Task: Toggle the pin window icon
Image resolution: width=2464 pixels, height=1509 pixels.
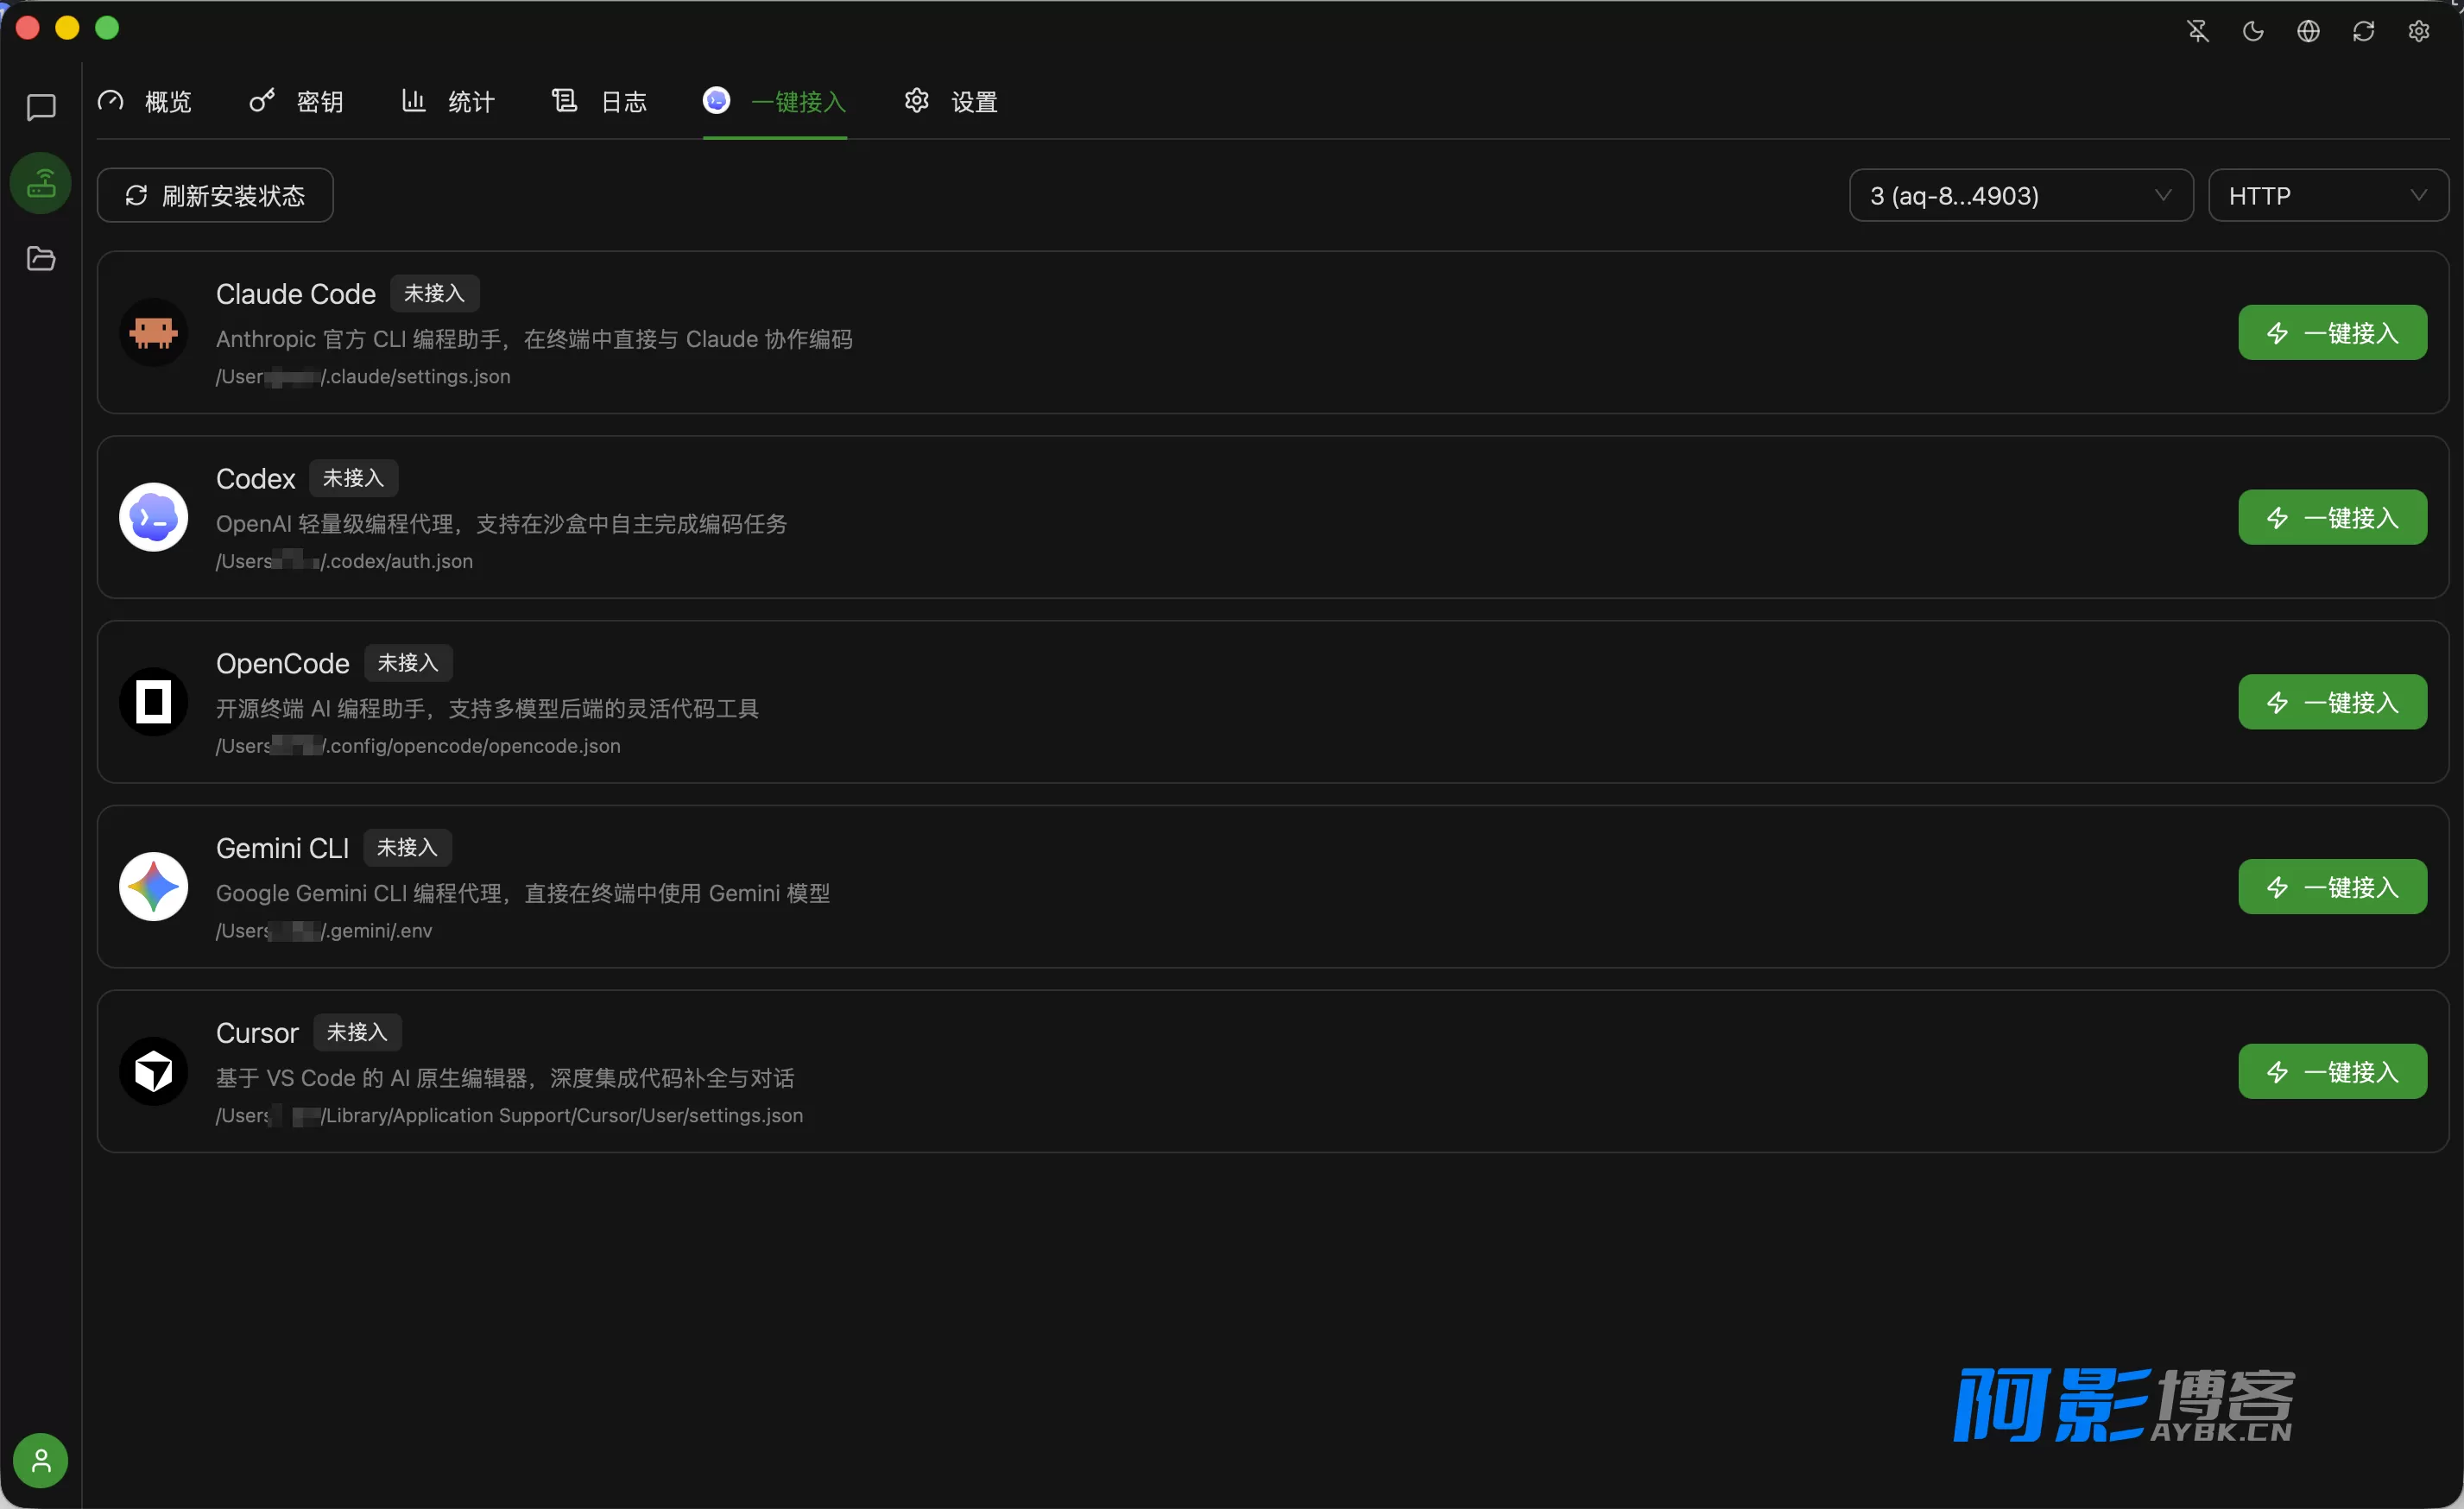Action: 2198,31
